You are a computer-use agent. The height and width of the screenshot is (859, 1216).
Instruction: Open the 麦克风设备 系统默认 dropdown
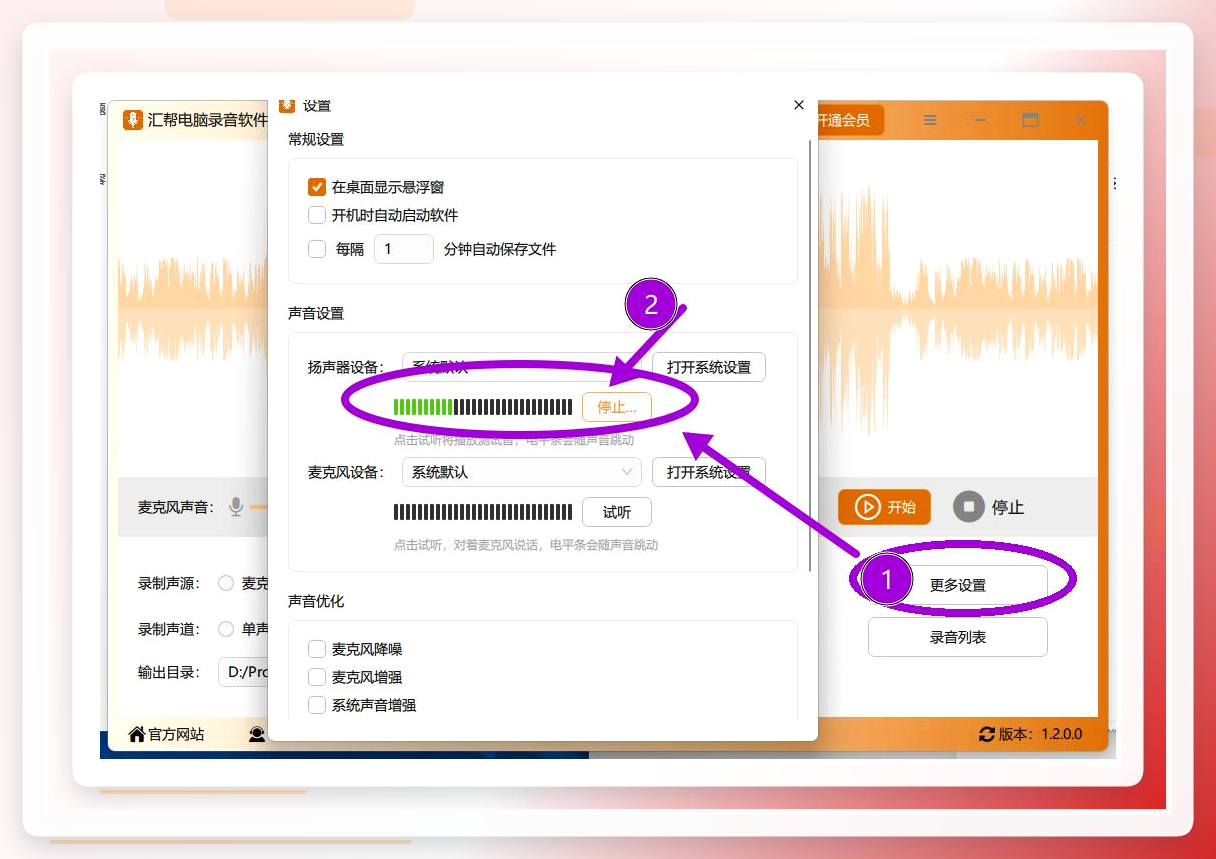[x=522, y=472]
